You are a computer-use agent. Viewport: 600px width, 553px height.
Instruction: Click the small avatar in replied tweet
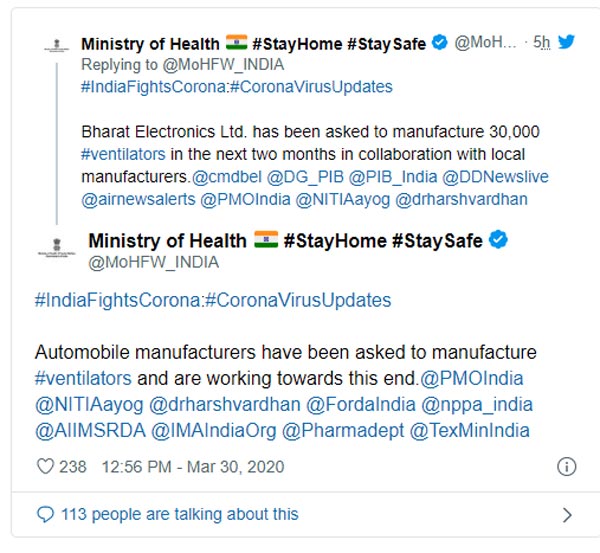click(x=57, y=45)
